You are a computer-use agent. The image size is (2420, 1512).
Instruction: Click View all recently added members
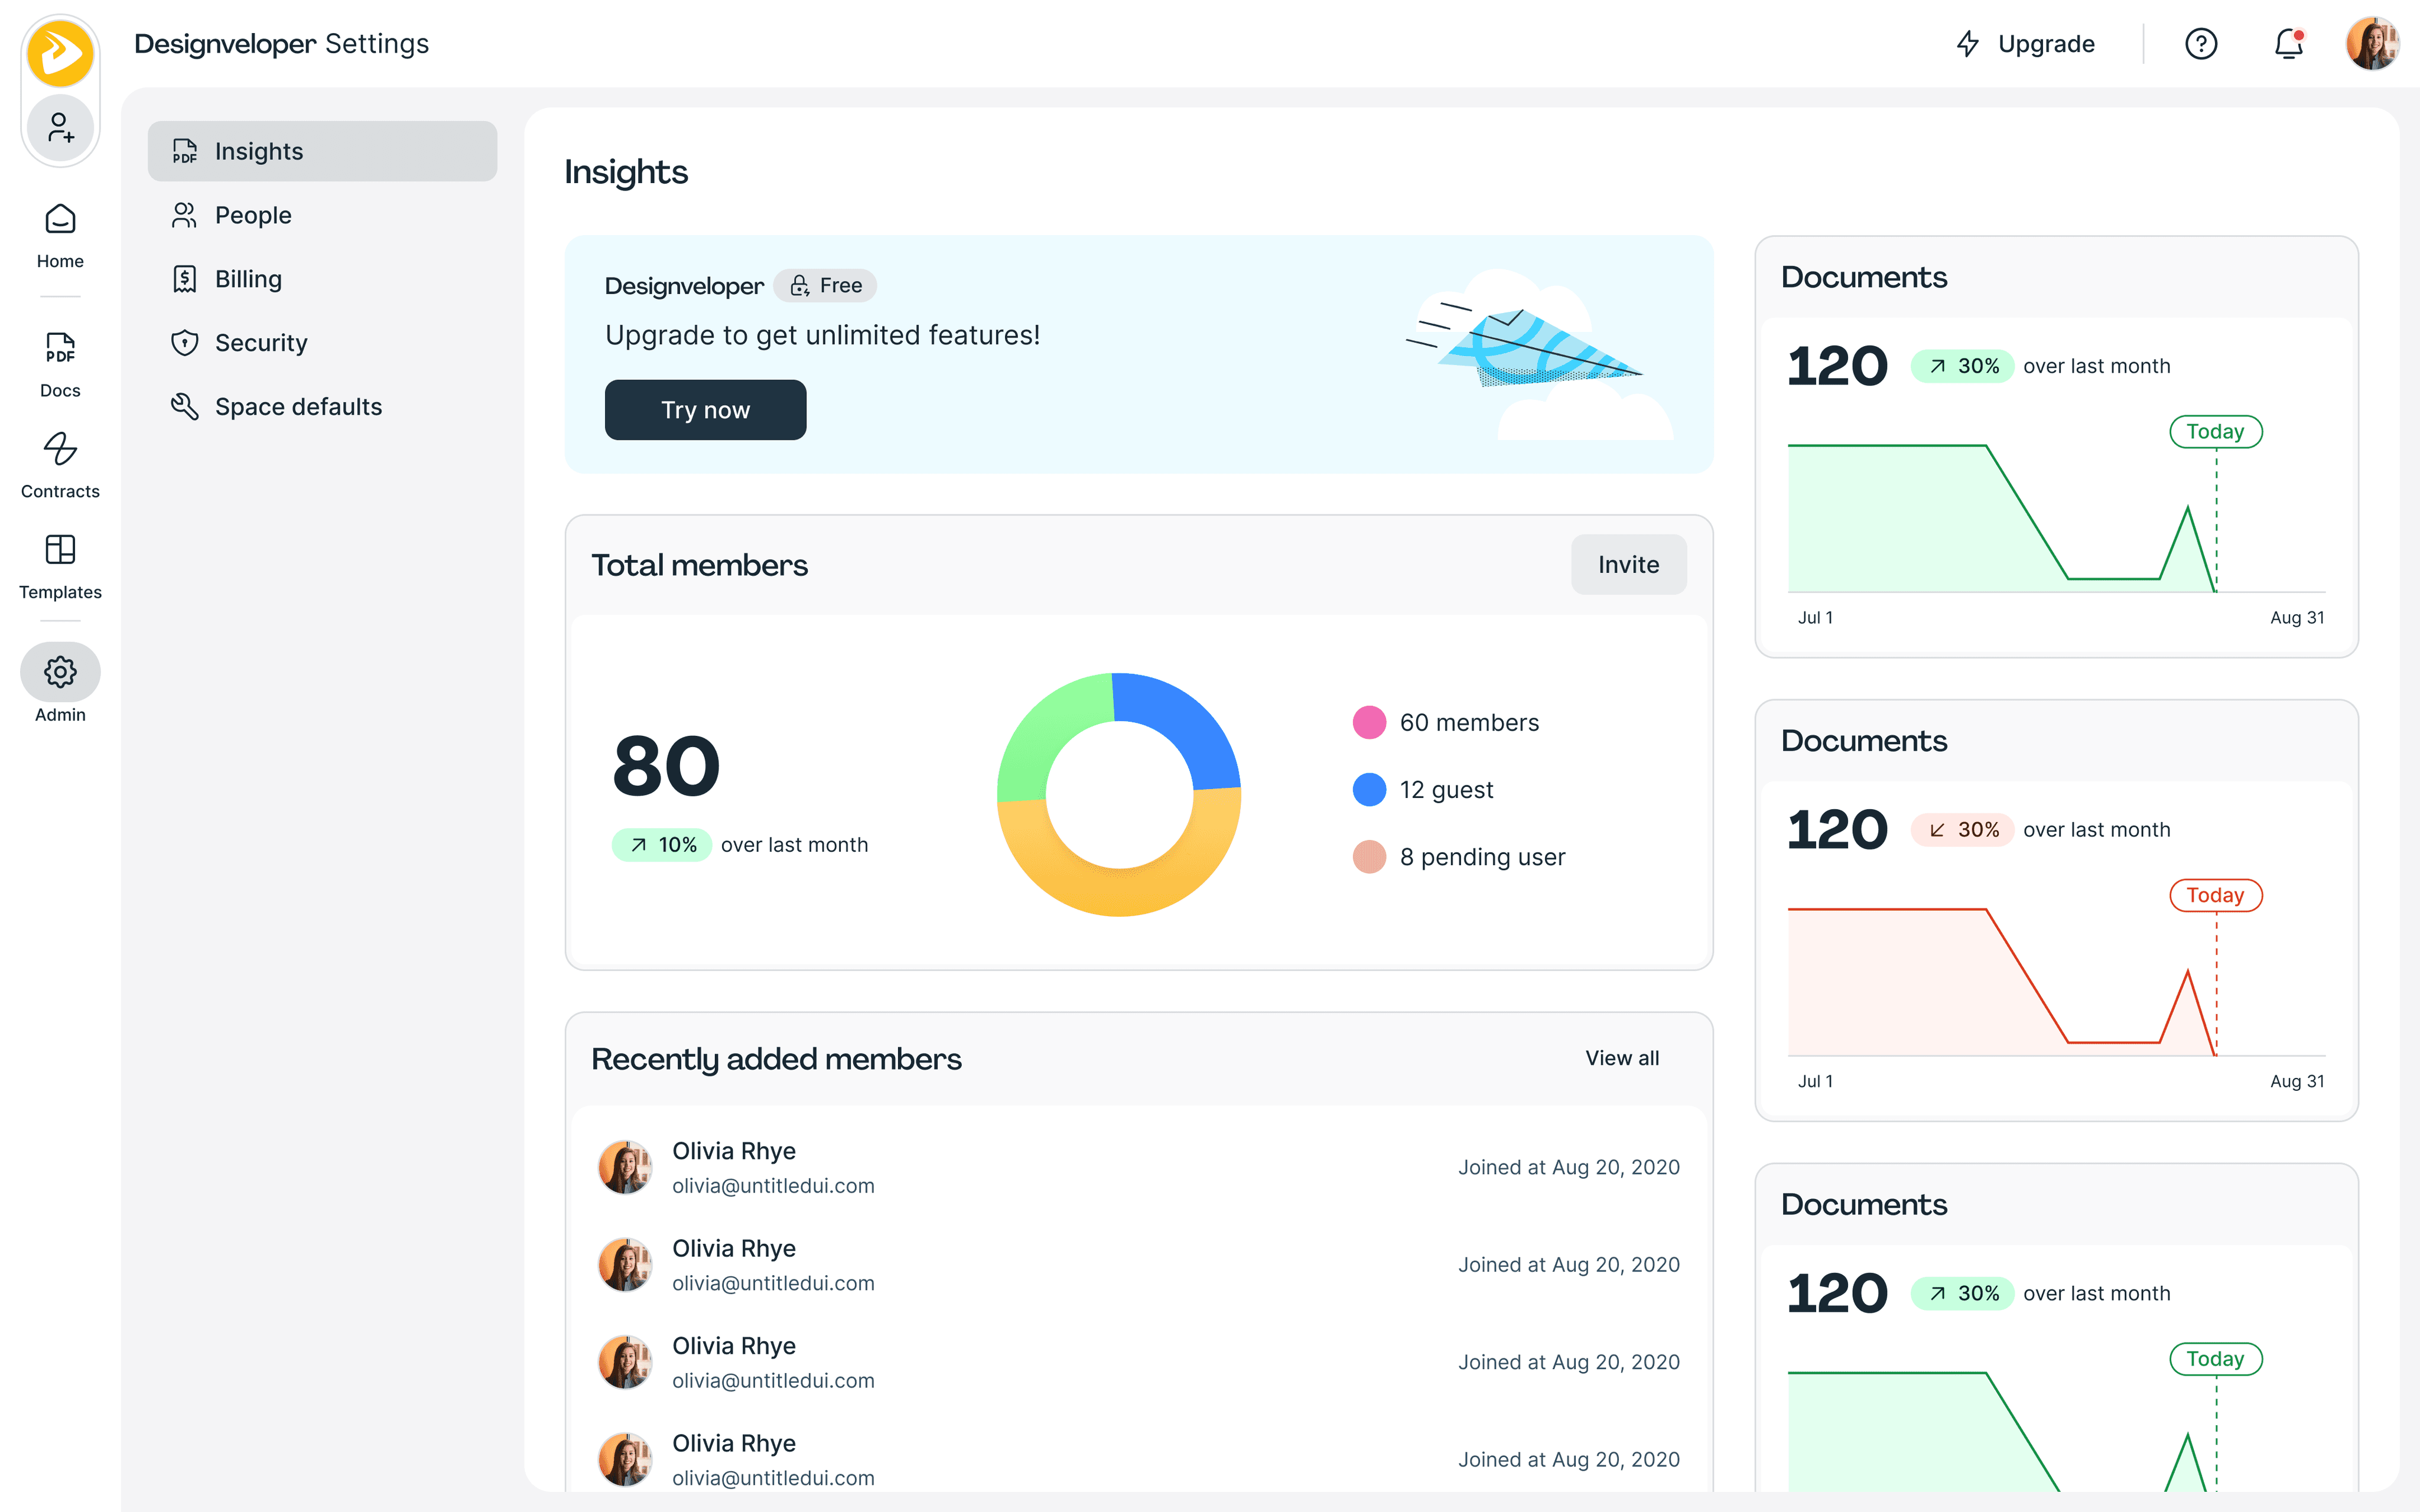1621,1058
